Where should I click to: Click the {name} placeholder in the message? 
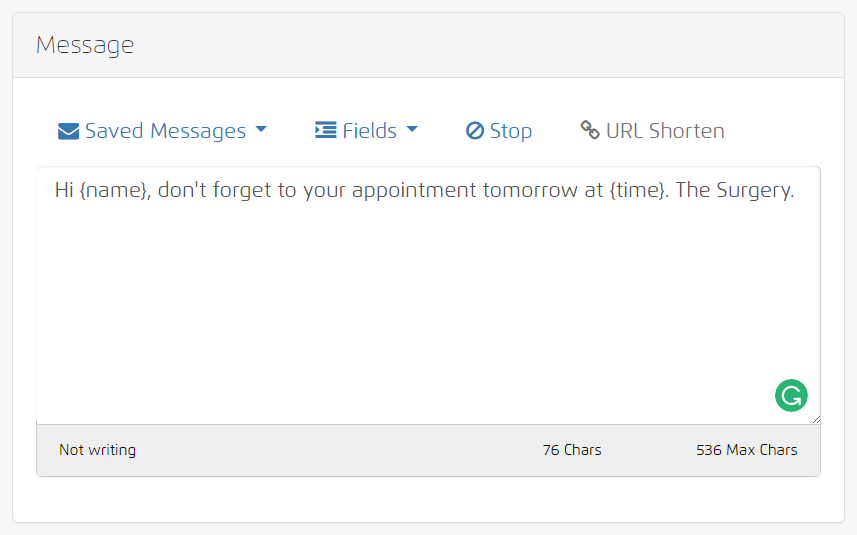click(x=114, y=191)
